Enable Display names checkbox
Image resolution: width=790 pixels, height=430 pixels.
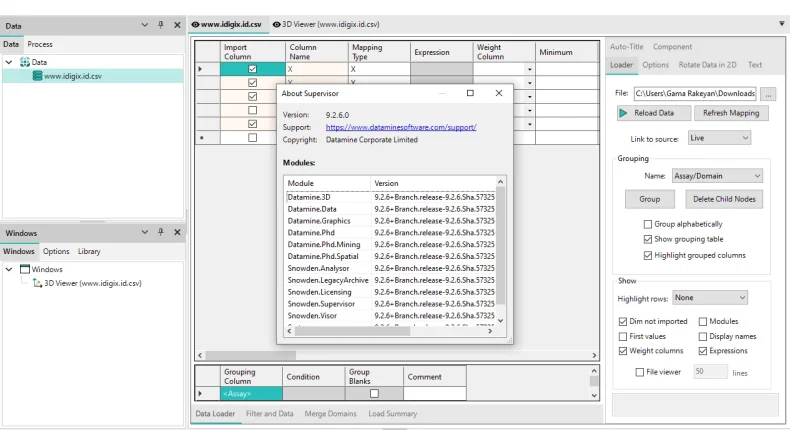point(703,336)
